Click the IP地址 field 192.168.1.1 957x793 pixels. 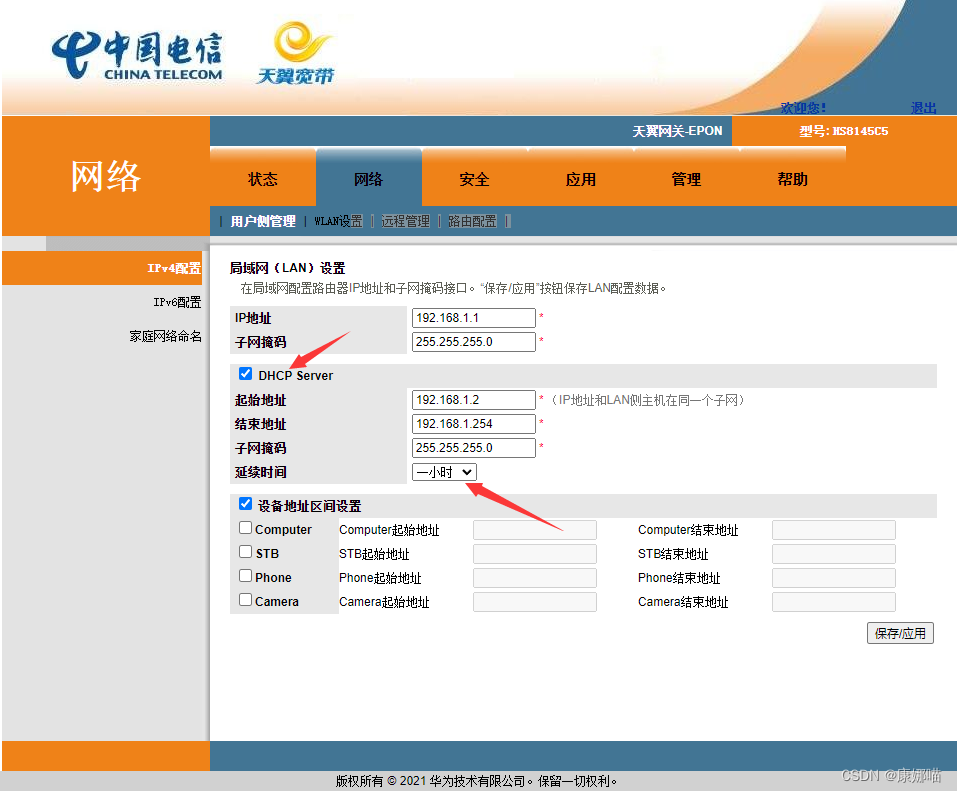click(x=474, y=318)
